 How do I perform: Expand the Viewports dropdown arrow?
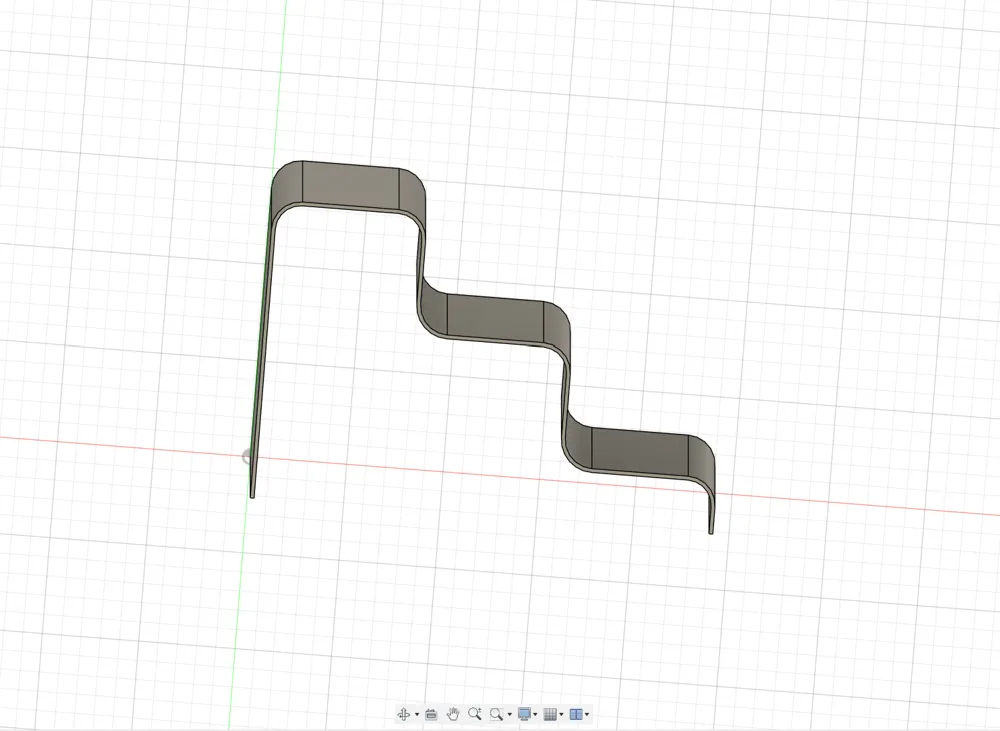pyautogui.click(x=587, y=714)
